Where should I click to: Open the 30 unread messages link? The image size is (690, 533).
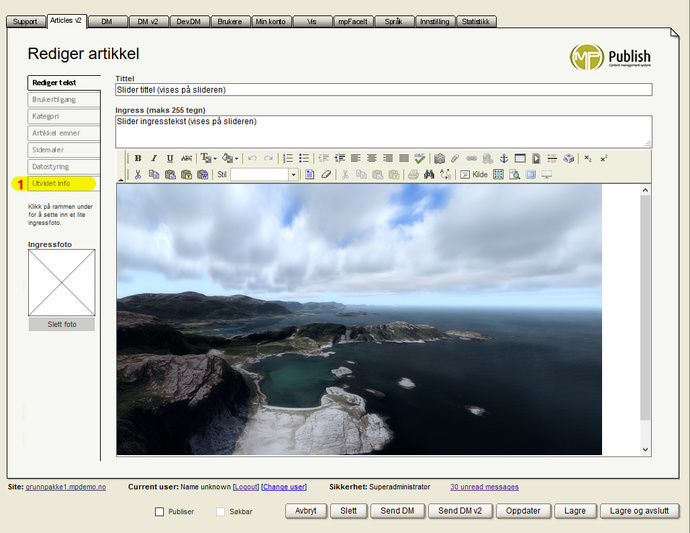coord(484,487)
